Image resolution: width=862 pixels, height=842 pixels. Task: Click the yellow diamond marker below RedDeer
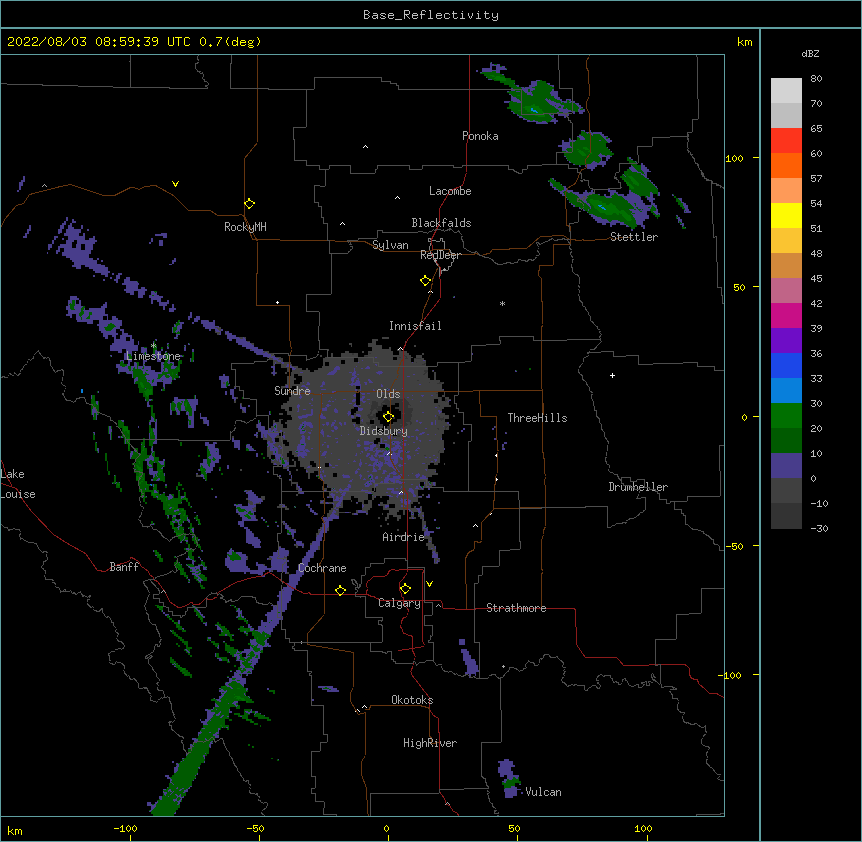425,281
